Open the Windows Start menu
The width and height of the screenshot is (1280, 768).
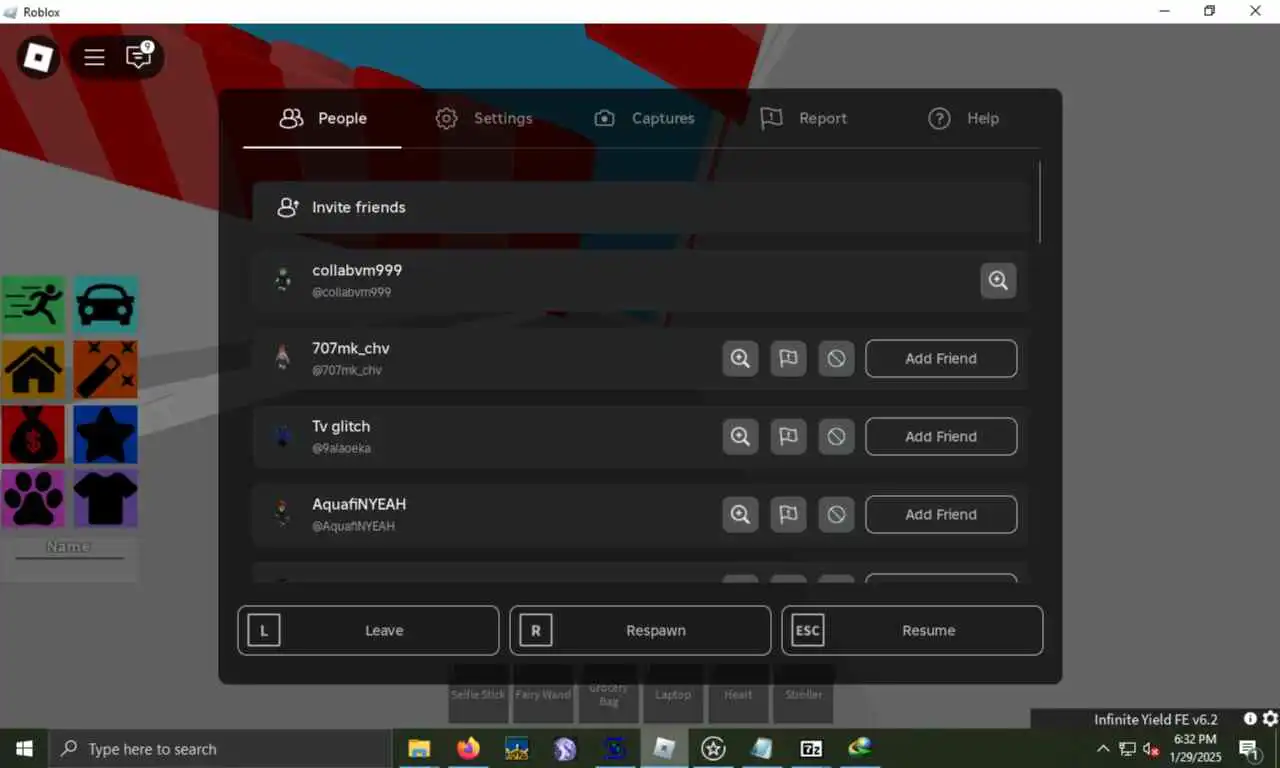click(x=24, y=748)
